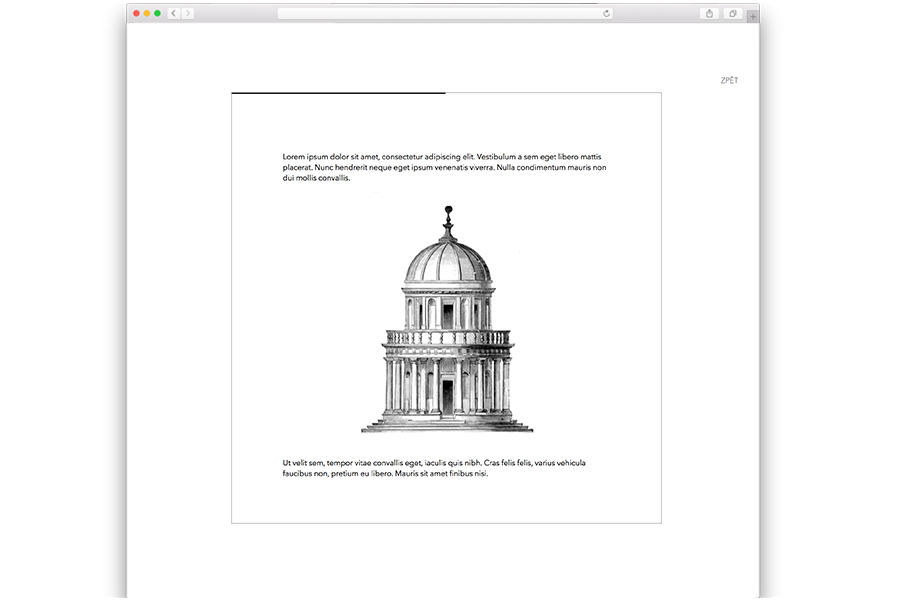The image size is (900, 600).
Task: Focus the browser address bar
Action: (440, 13)
